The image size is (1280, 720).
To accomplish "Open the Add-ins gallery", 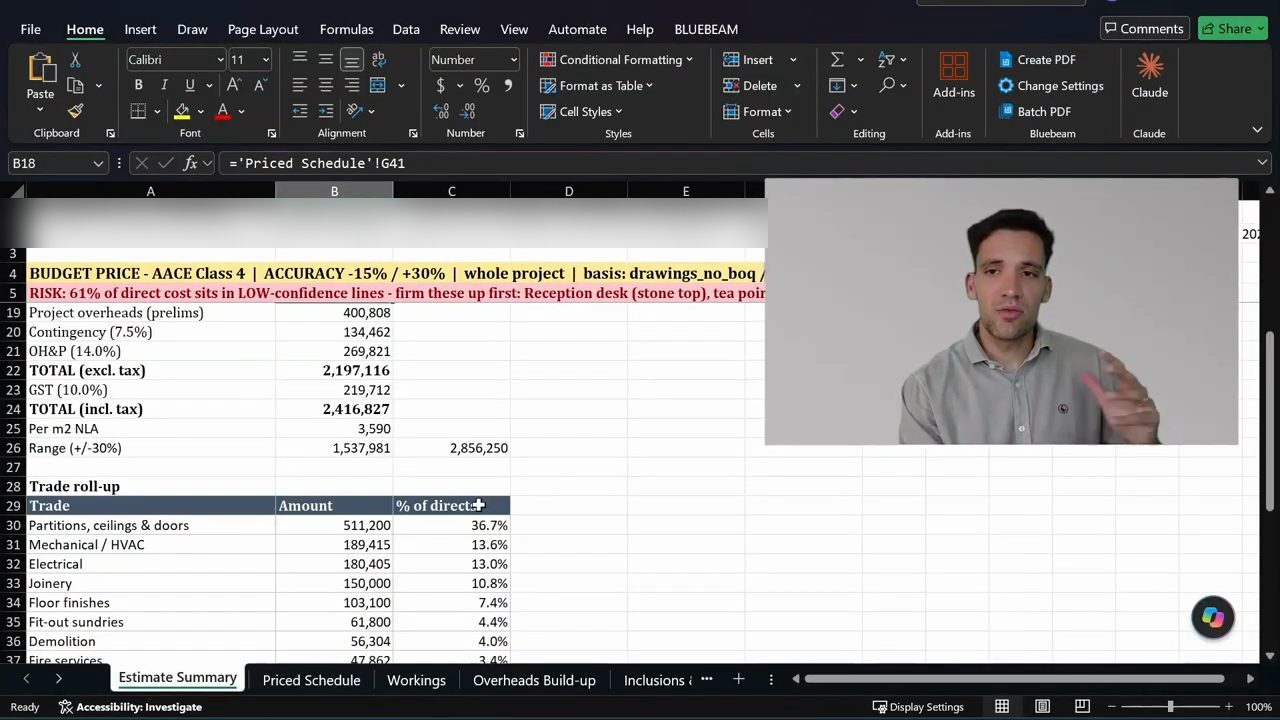I will (953, 76).
